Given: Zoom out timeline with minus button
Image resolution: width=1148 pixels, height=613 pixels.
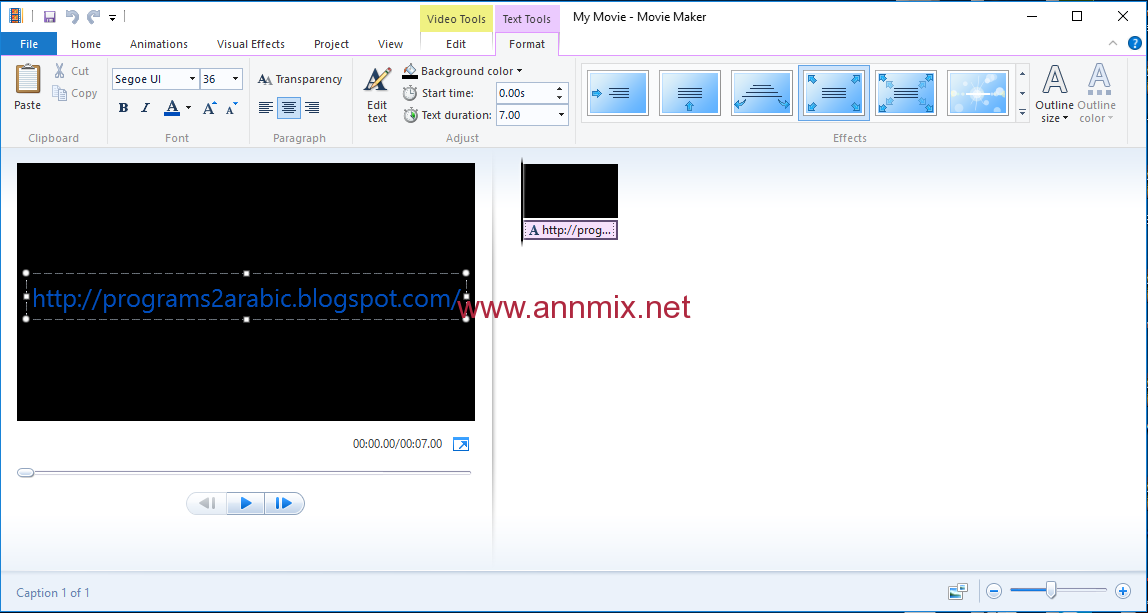Looking at the screenshot, I should [x=994, y=590].
